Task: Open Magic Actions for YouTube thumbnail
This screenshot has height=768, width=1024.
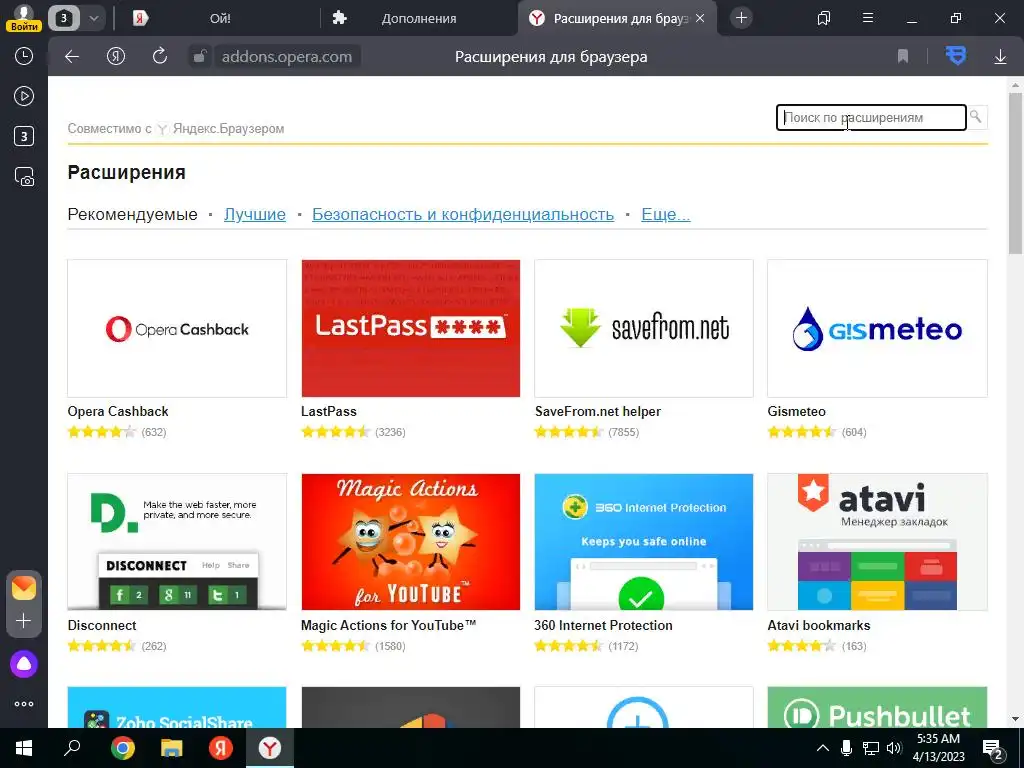Action: (410, 542)
